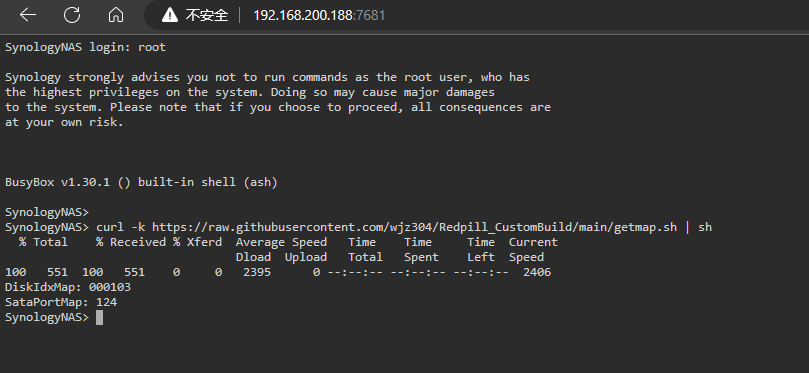Click the Current Speed value 2406
Image resolution: width=809 pixels, height=373 pixels.
point(537,272)
